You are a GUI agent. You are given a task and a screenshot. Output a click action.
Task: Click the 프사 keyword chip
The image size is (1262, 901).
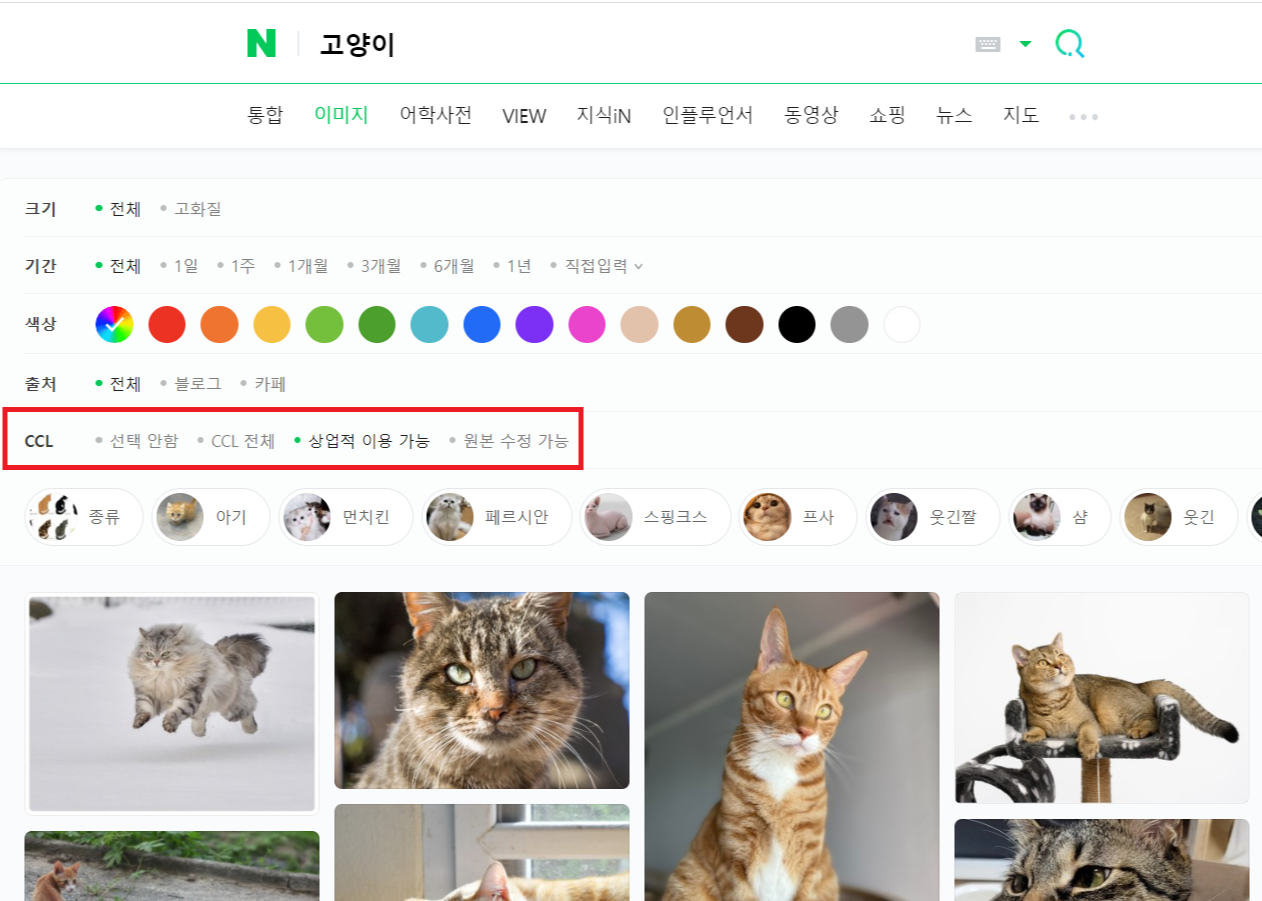(798, 517)
